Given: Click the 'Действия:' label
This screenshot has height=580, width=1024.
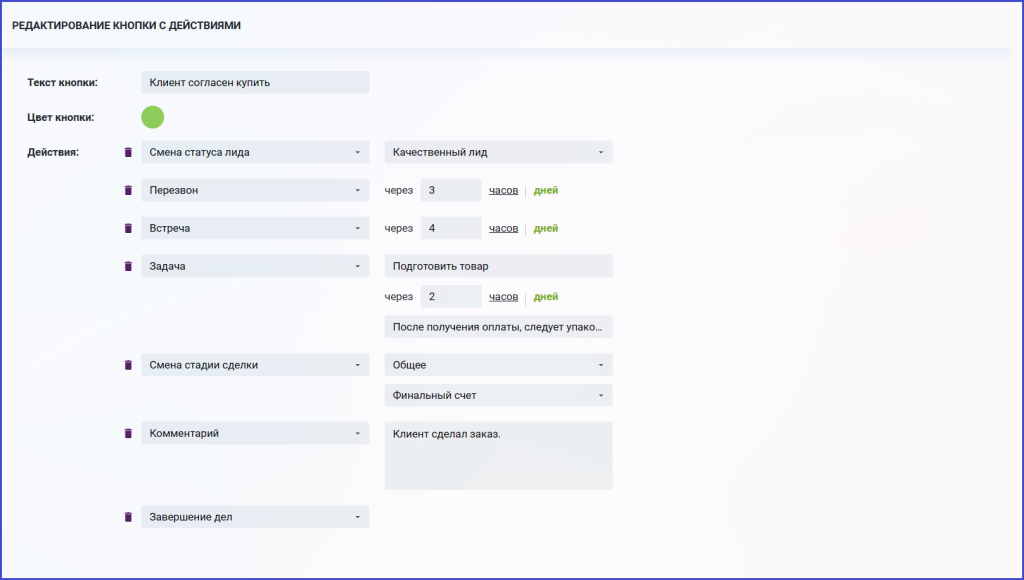Looking at the screenshot, I should click(53, 152).
